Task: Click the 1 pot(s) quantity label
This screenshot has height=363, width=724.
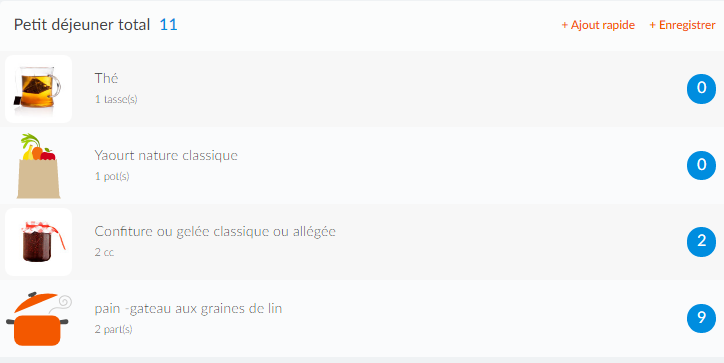Action: click(x=112, y=176)
